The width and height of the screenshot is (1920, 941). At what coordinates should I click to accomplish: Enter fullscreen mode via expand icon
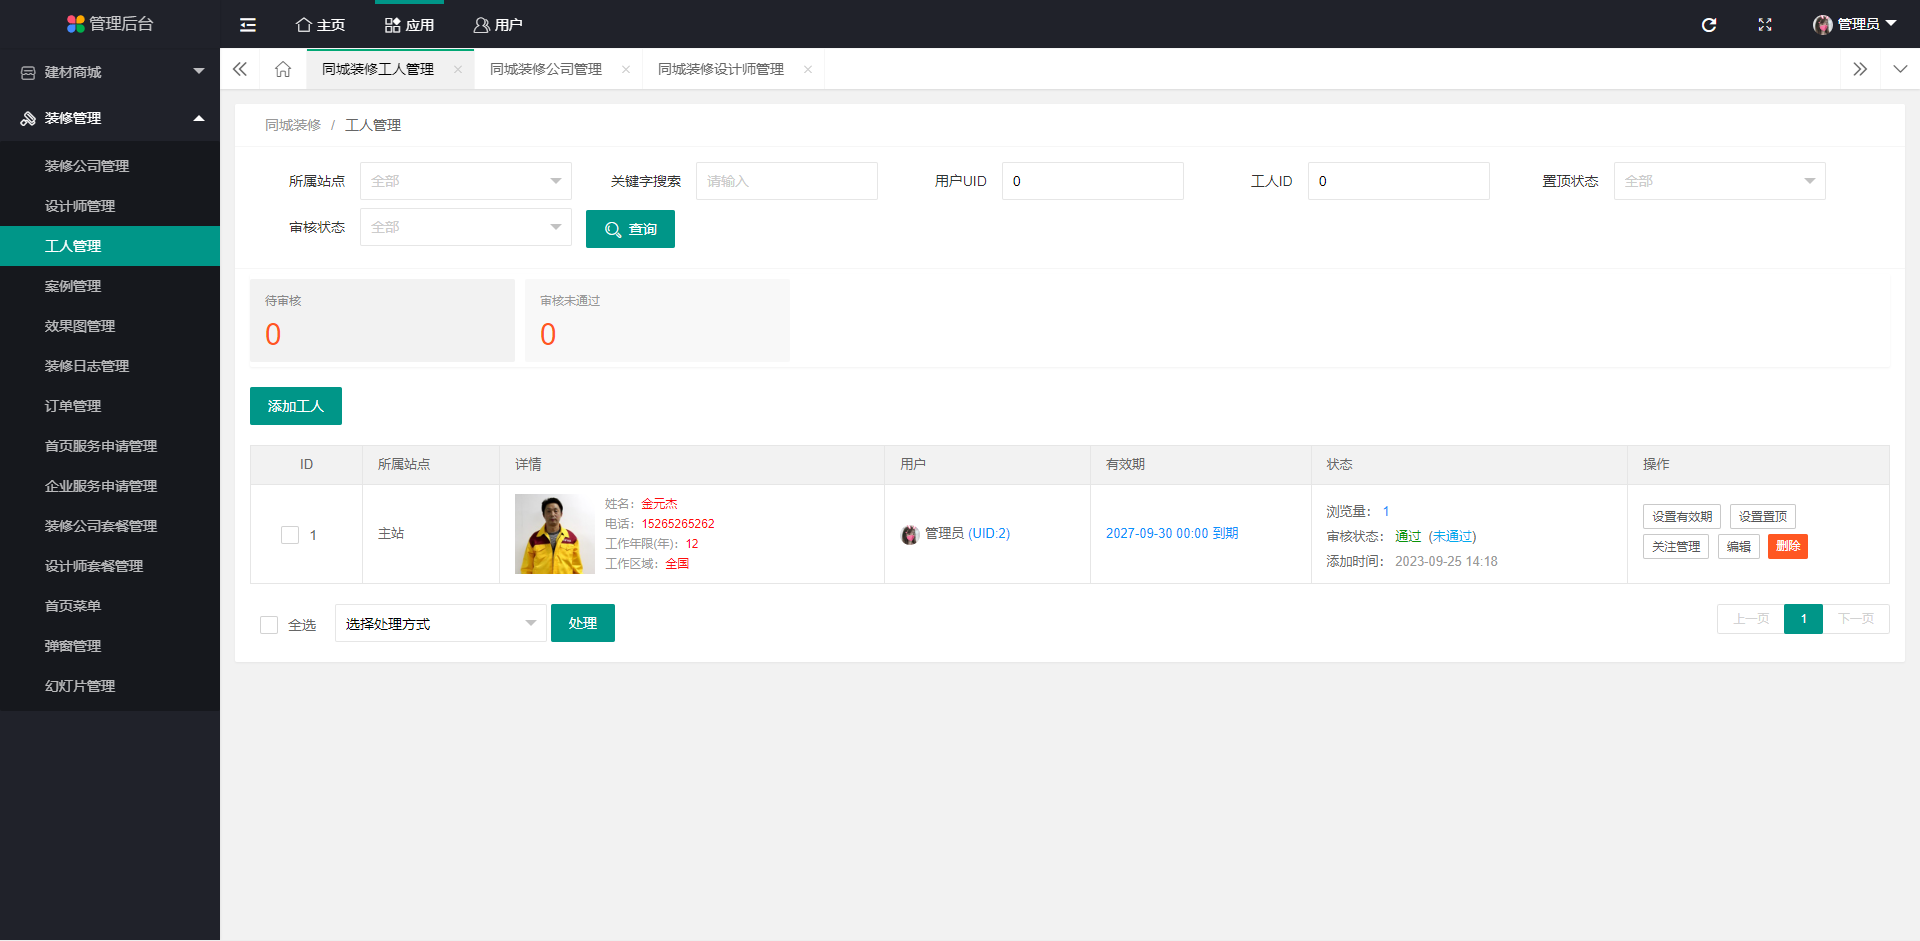click(1765, 25)
